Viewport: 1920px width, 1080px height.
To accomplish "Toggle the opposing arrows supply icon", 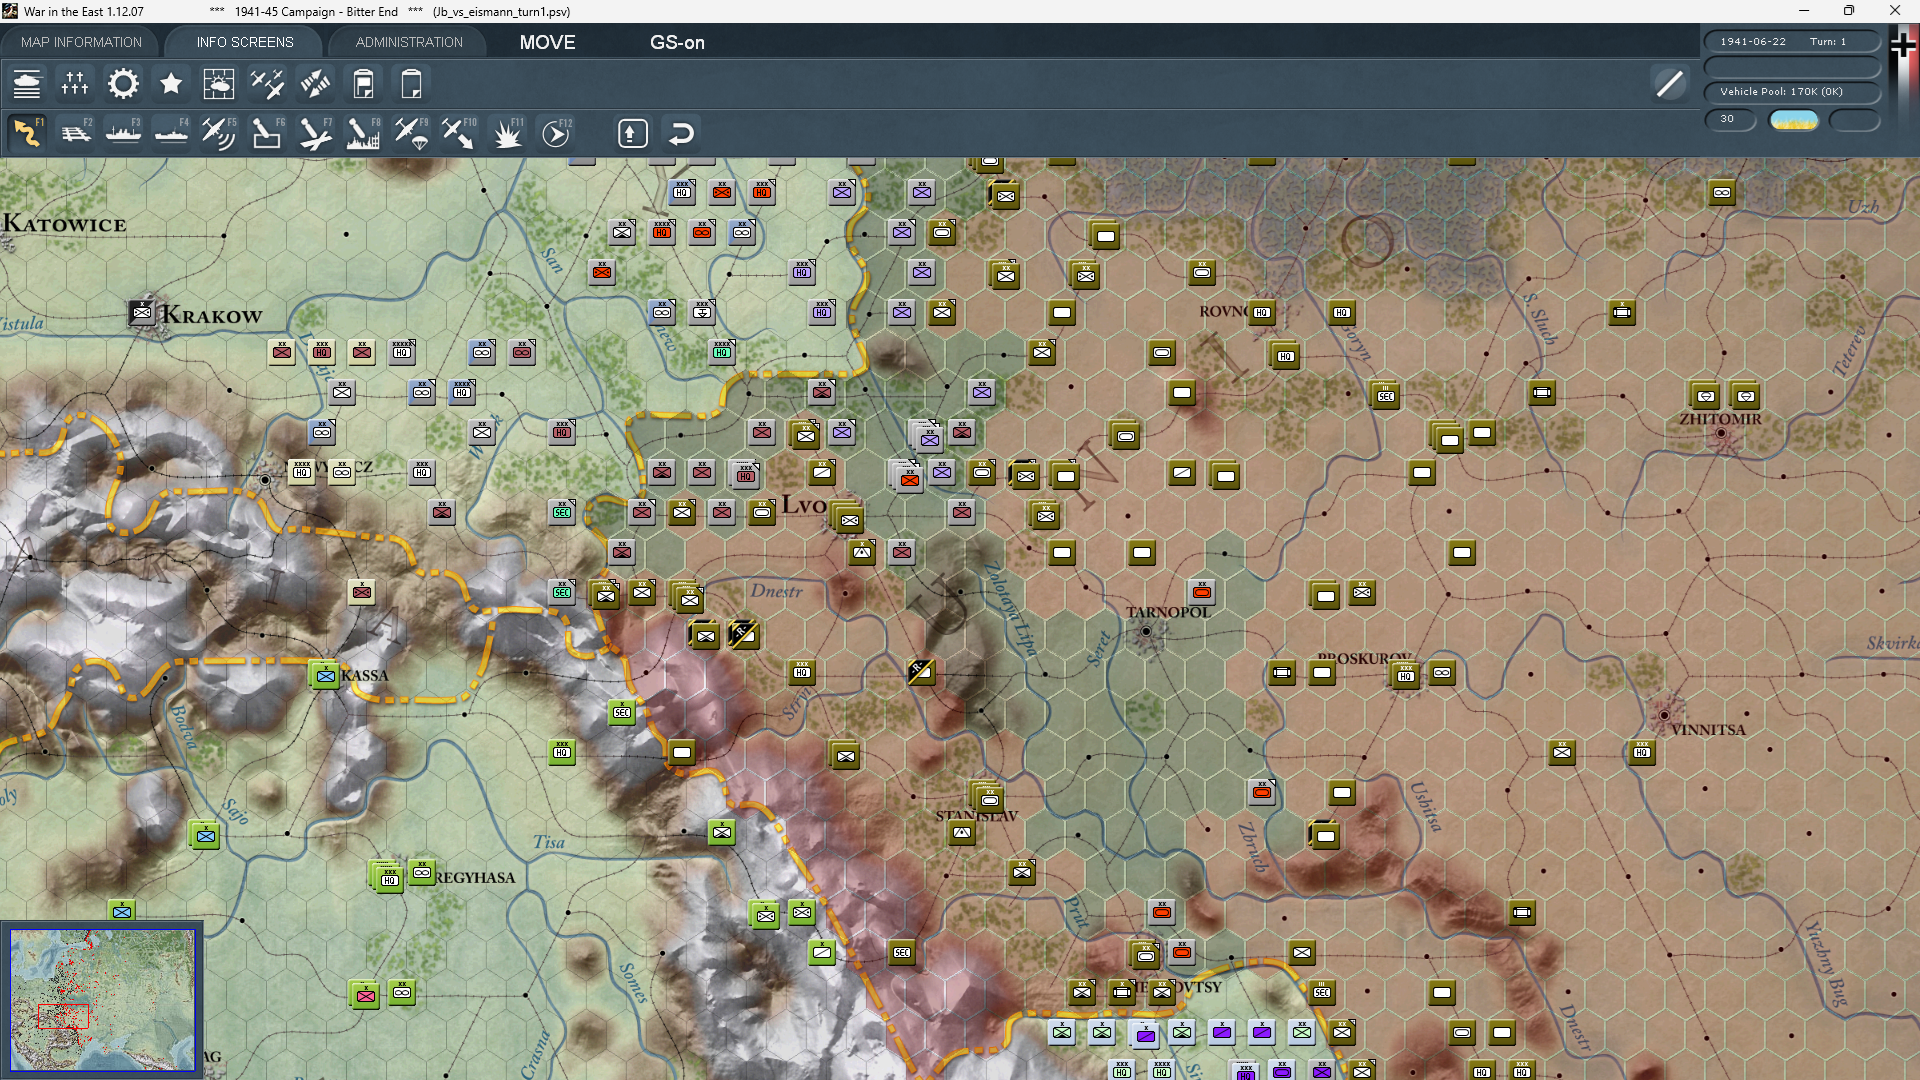I will pos(315,84).
